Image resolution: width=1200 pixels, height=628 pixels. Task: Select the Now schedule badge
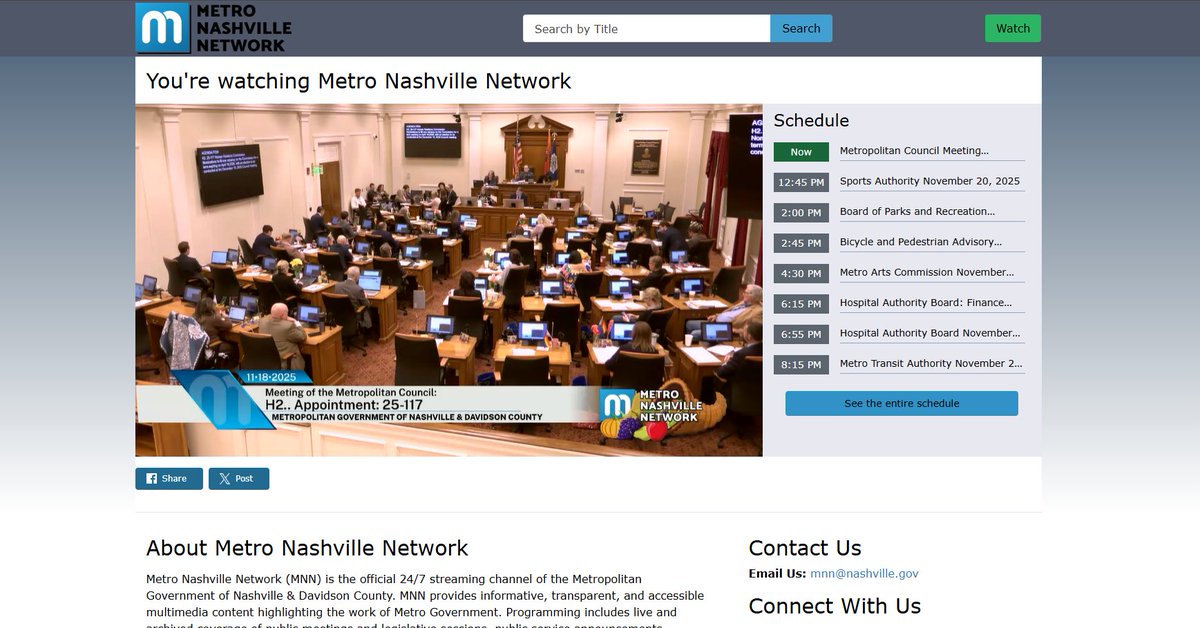click(801, 152)
